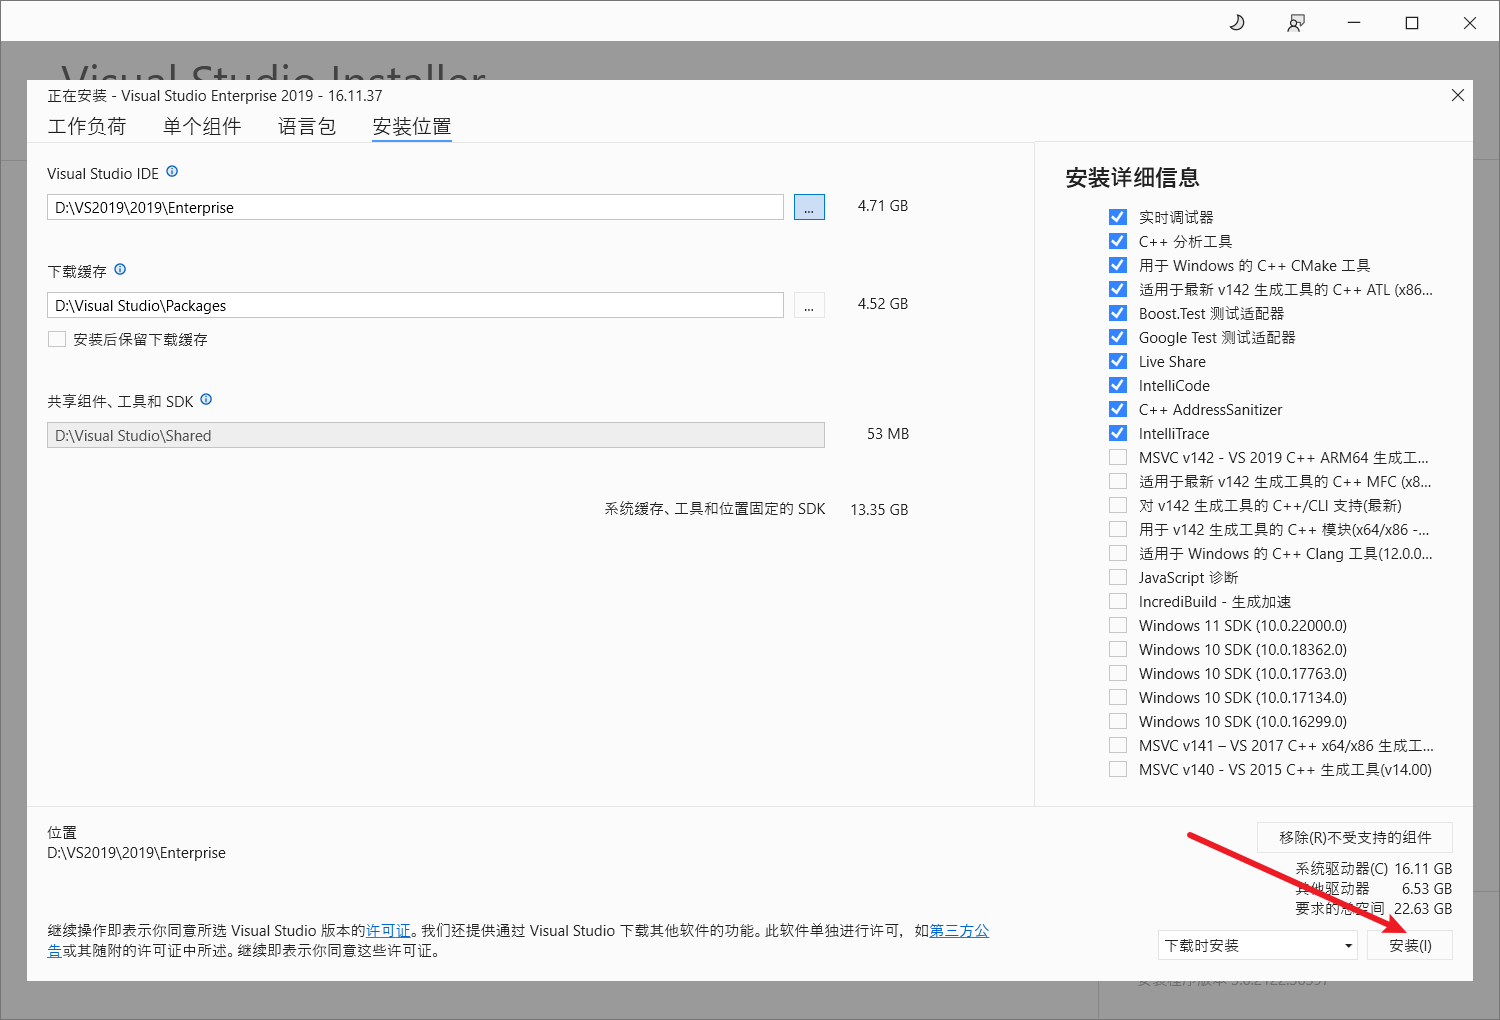Uncheck 实时调试器 component

[x=1118, y=217]
